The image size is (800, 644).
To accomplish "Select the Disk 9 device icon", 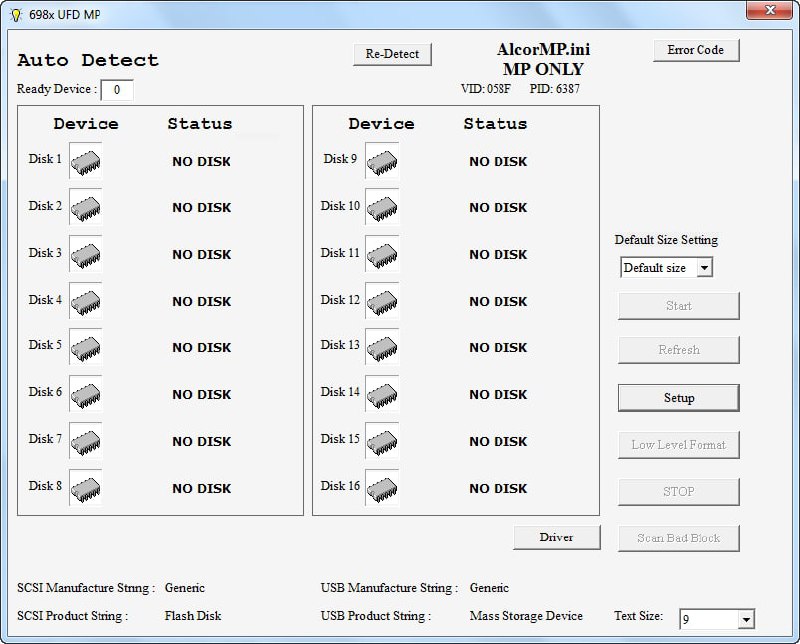I will click(x=381, y=161).
